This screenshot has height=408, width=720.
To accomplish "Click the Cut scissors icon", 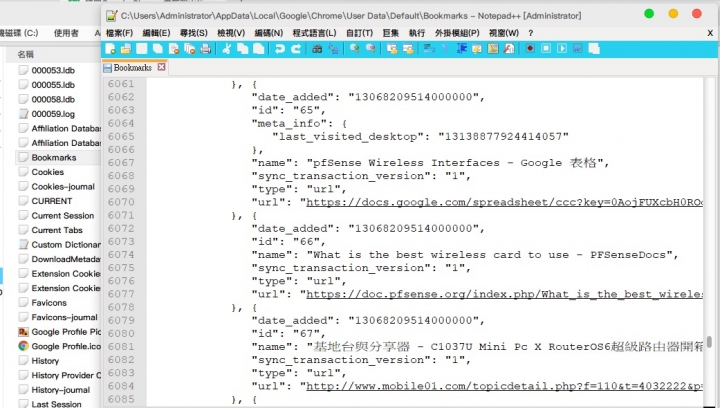I will pyautogui.click(x=226, y=49).
